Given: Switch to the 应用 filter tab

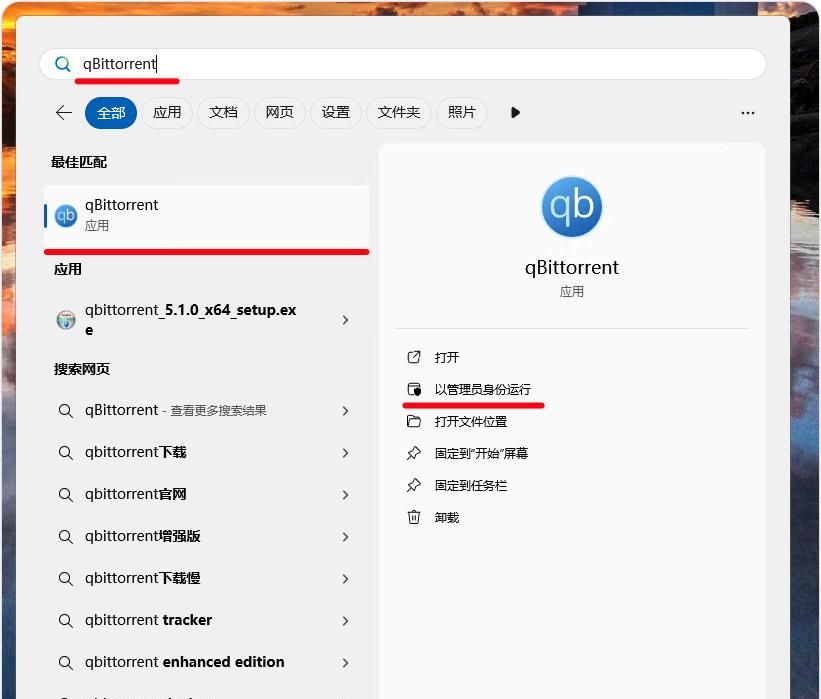Looking at the screenshot, I should [x=167, y=112].
